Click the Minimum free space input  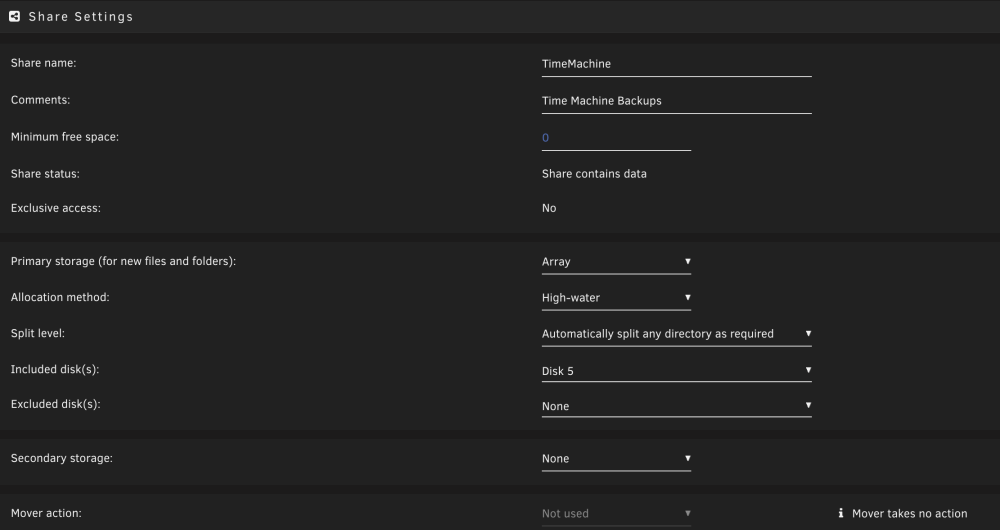pyautogui.click(x=616, y=138)
